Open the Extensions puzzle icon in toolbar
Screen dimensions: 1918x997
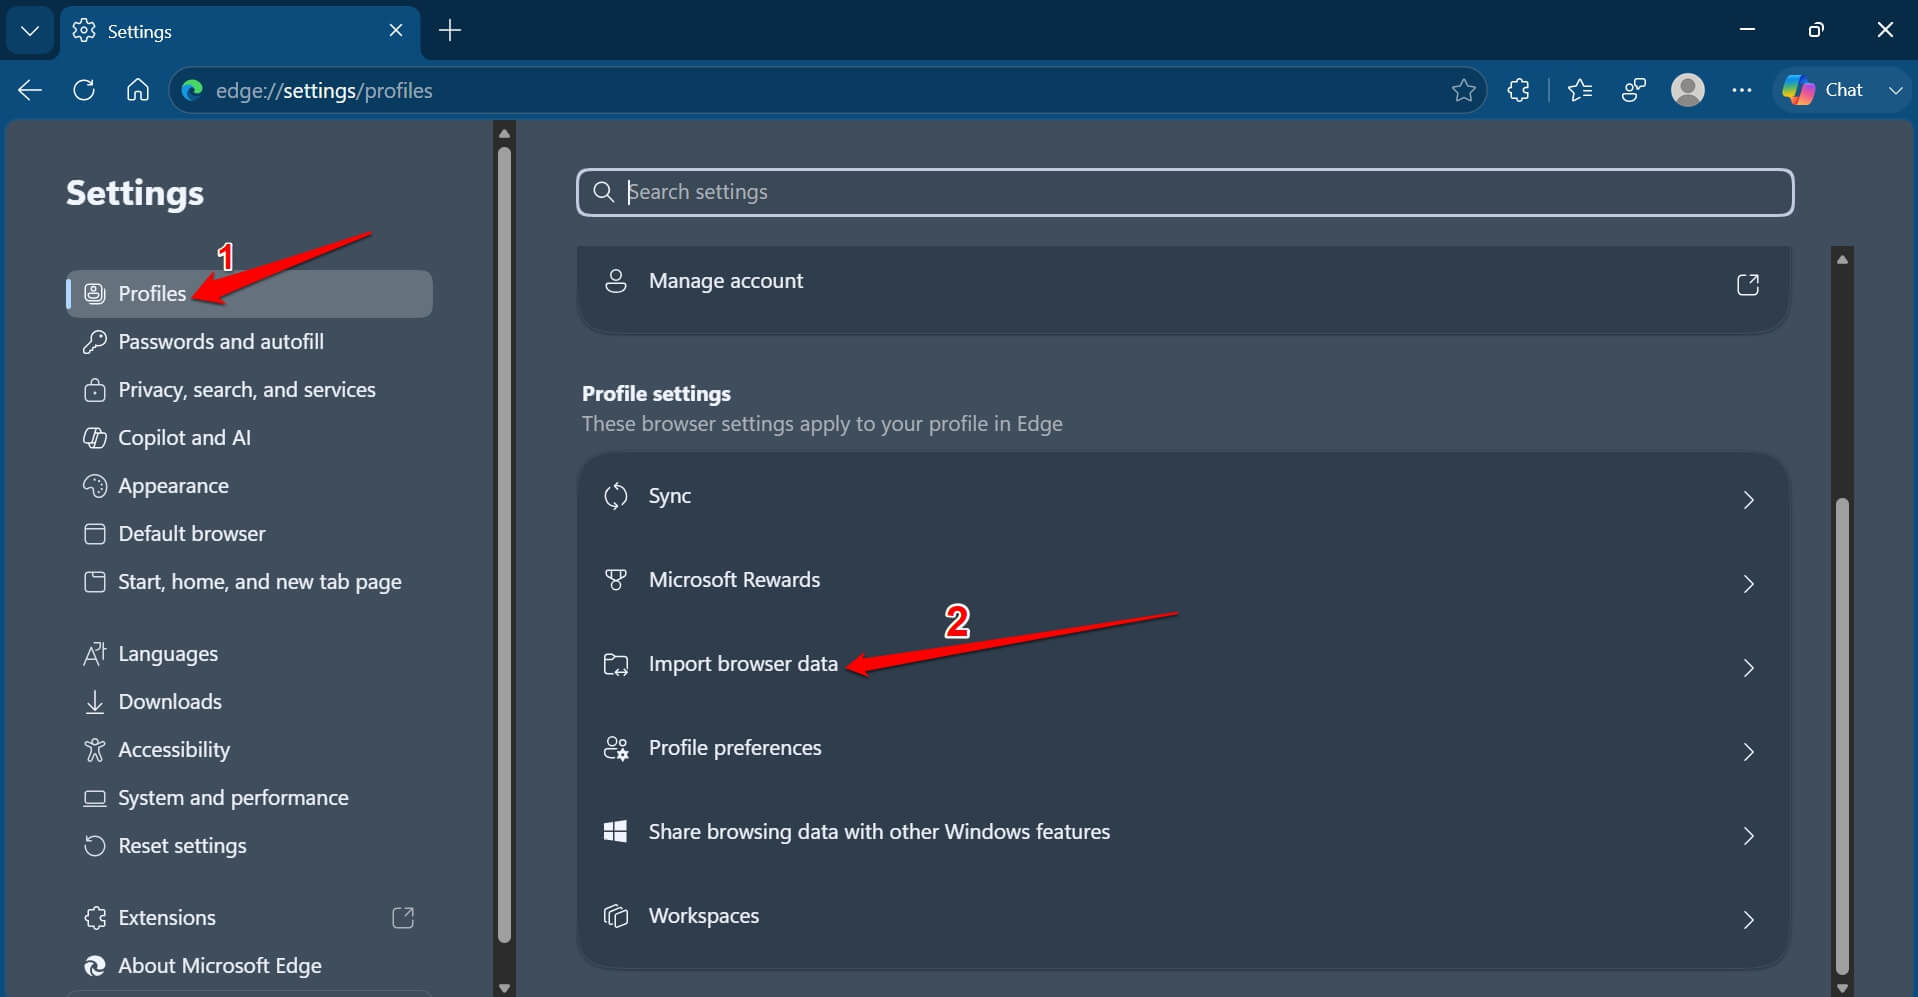click(x=1518, y=90)
